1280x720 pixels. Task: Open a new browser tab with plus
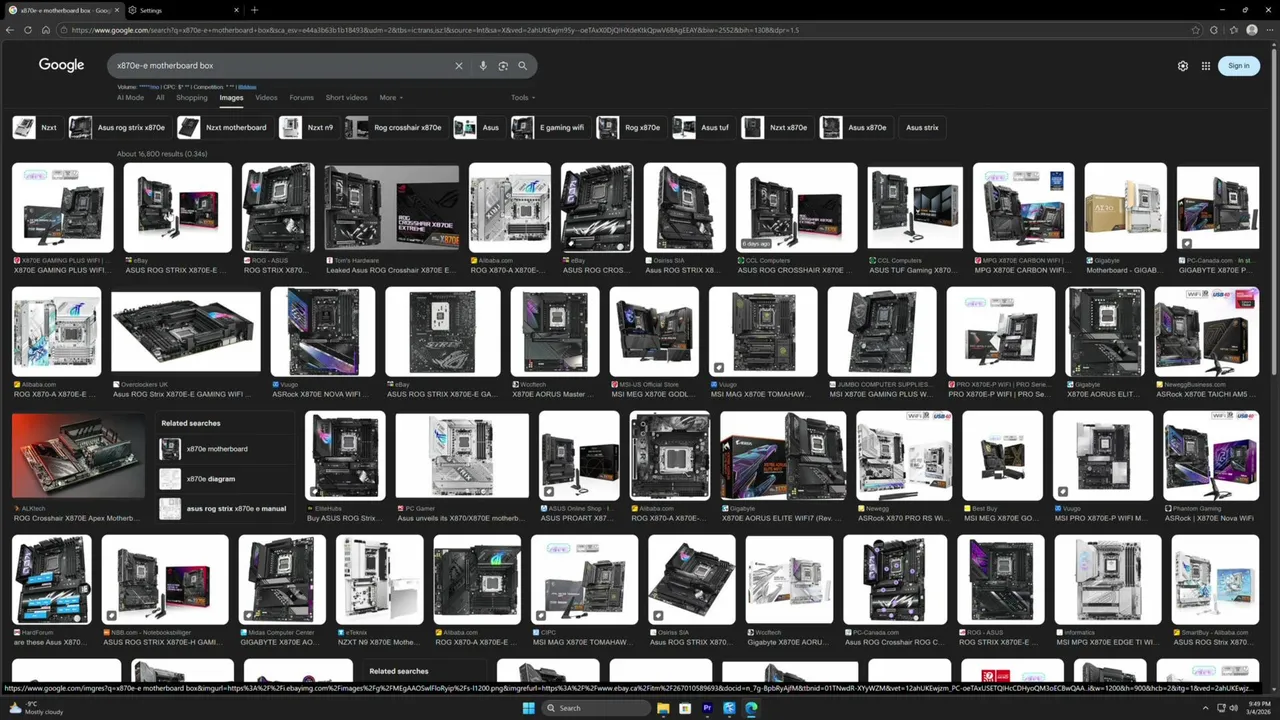254,10
